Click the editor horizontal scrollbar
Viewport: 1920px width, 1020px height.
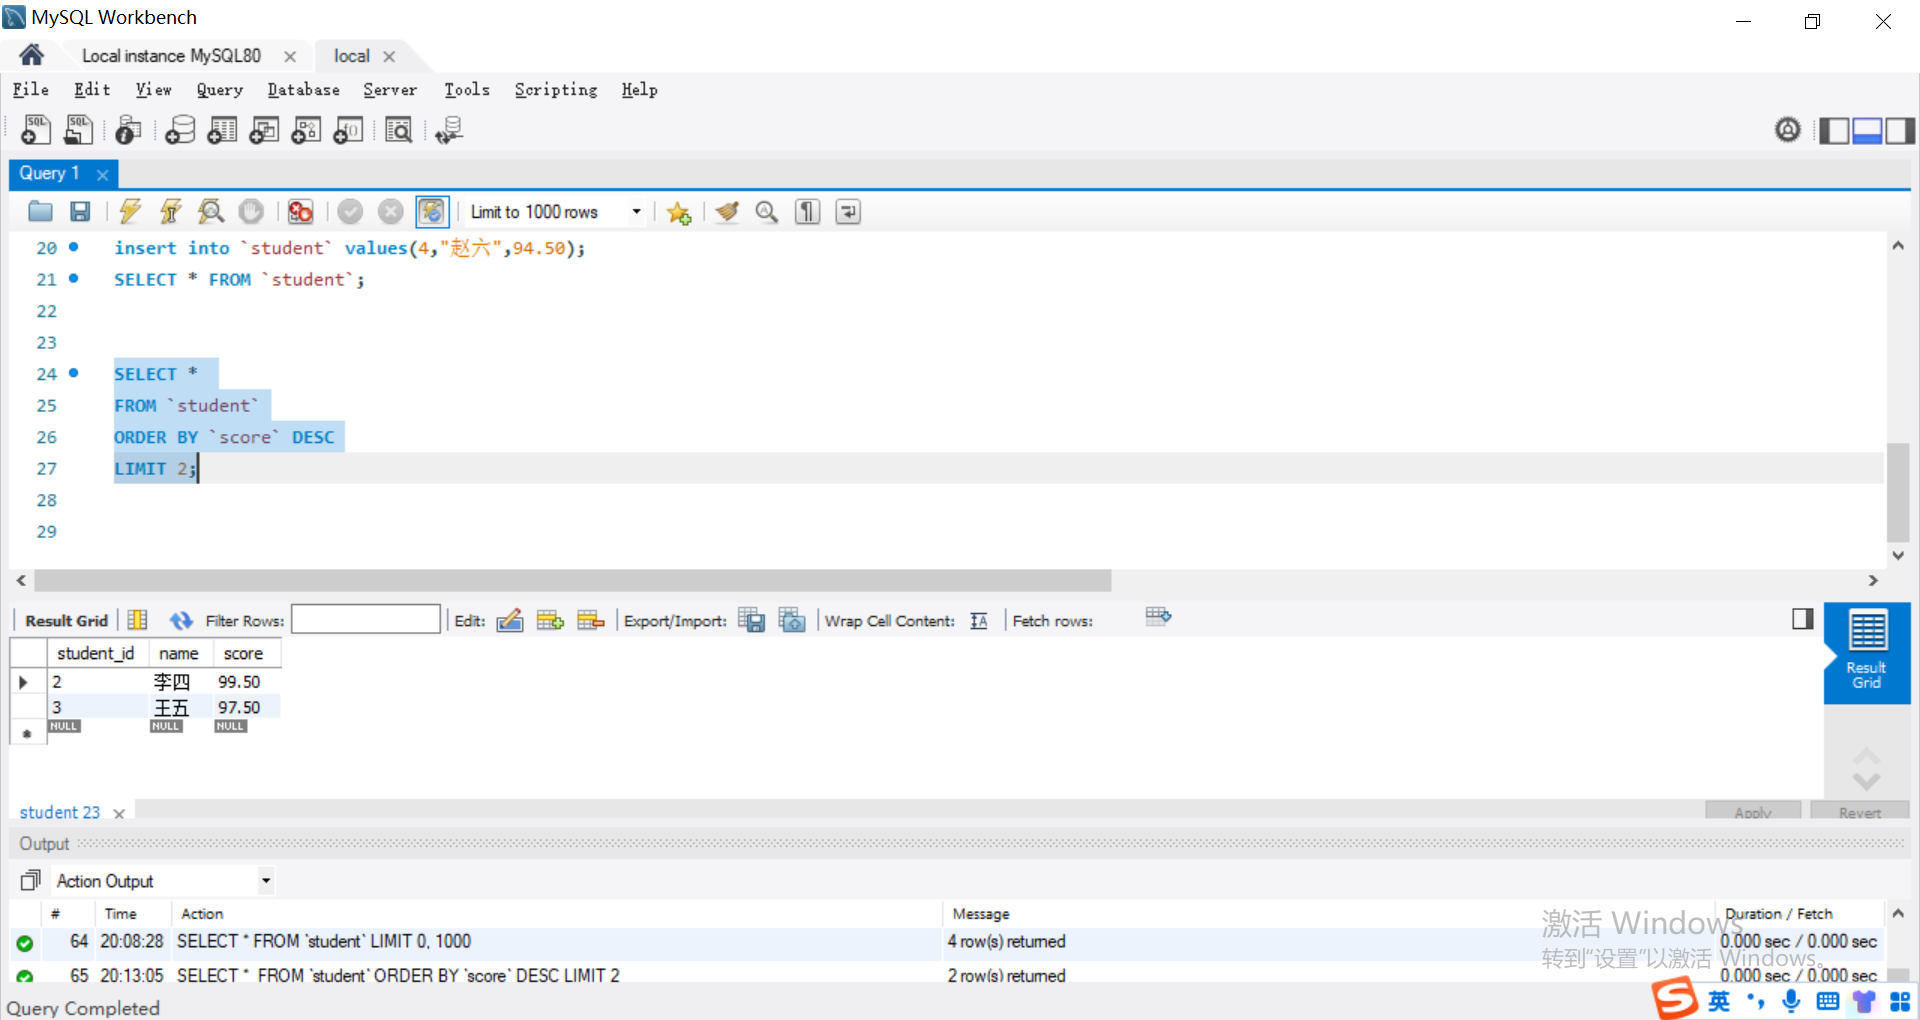point(573,581)
